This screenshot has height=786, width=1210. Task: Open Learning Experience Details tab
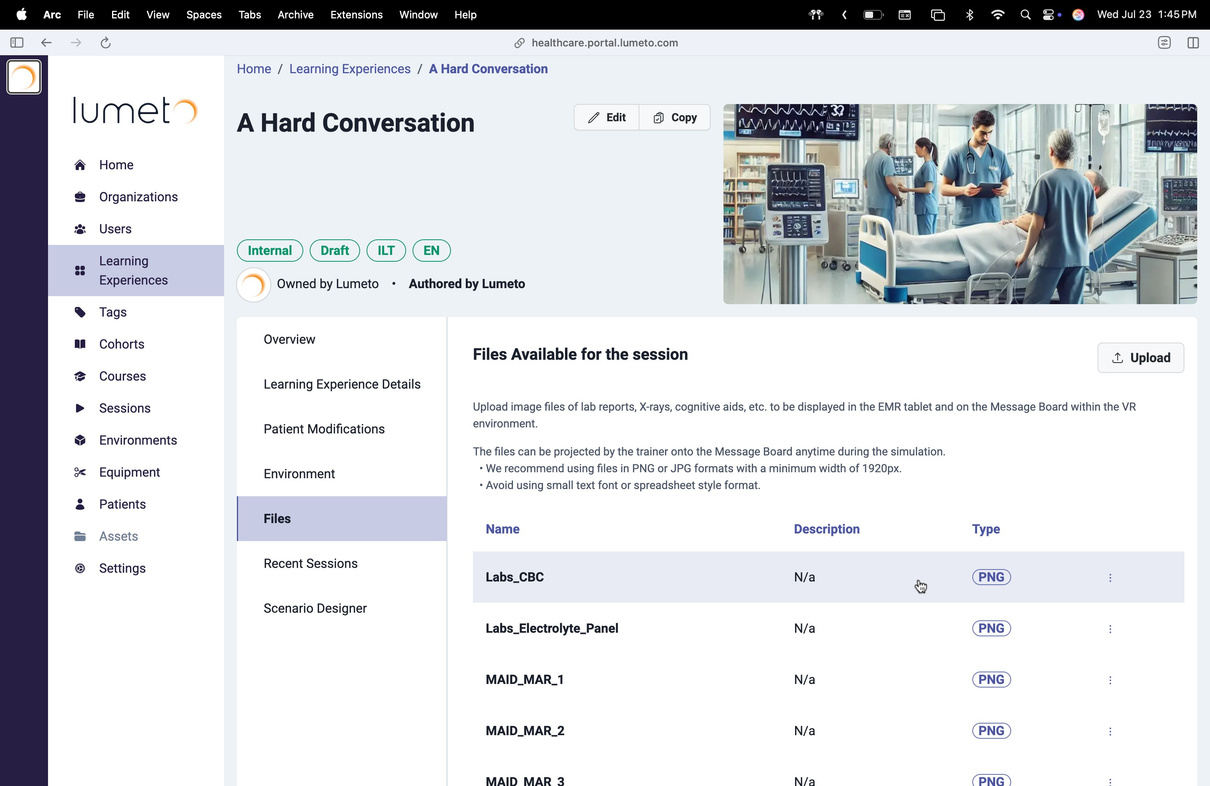342,384
